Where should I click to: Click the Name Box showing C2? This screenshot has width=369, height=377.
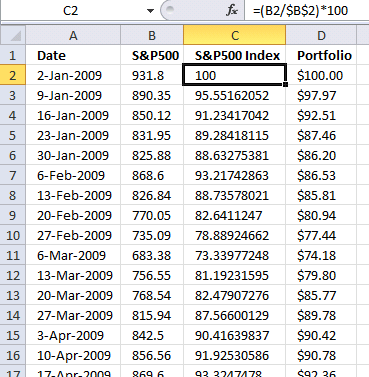[x=71, y=11]
